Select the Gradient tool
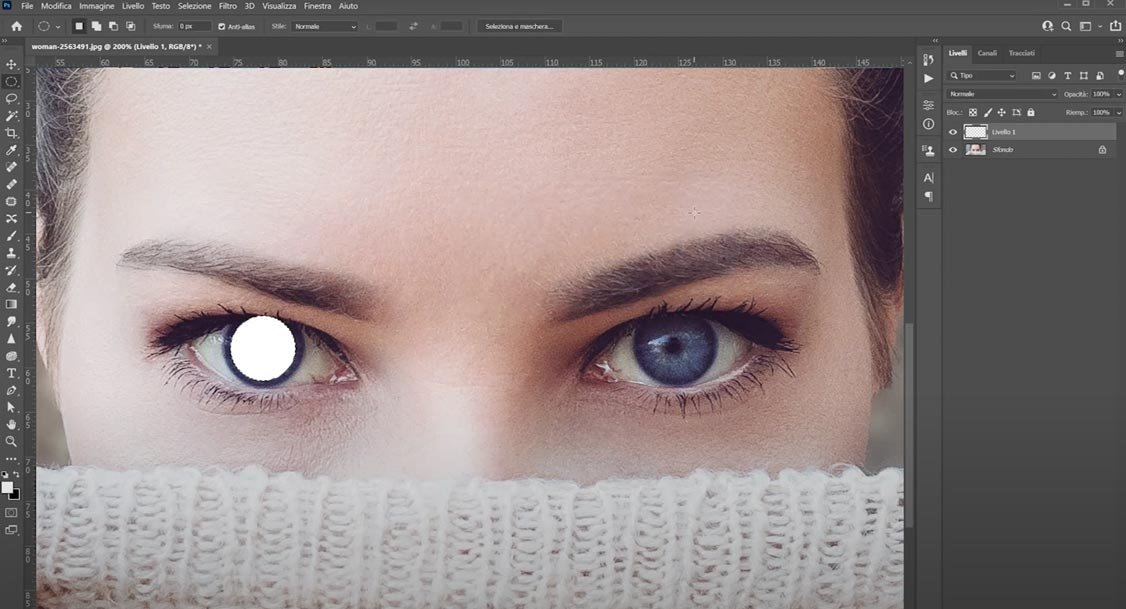The width and height of the screenshot is (1126, 609). pos(11,304)
